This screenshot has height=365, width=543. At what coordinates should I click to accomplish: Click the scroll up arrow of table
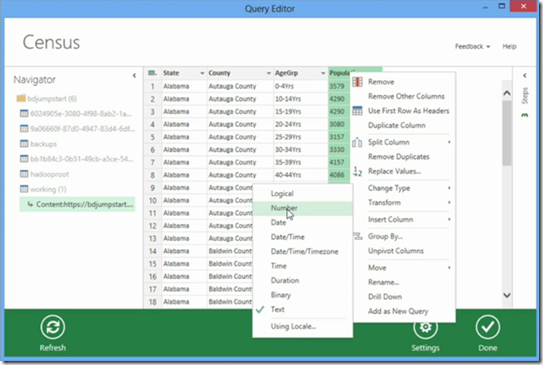pyautogui.click(x=507, y=93)
